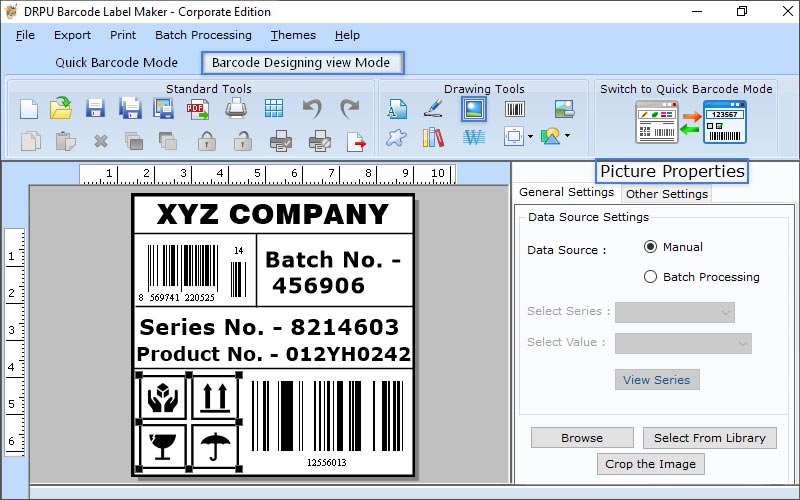Redo the last undone action
Image resolution: width=800 pixels, height=500 pixels.
click(349, 108)
